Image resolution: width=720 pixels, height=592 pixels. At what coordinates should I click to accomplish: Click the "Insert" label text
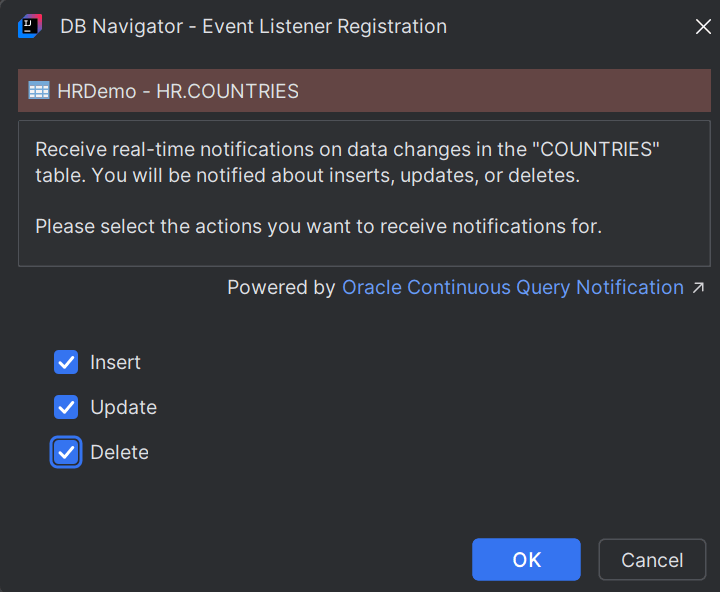pos(115,362)
